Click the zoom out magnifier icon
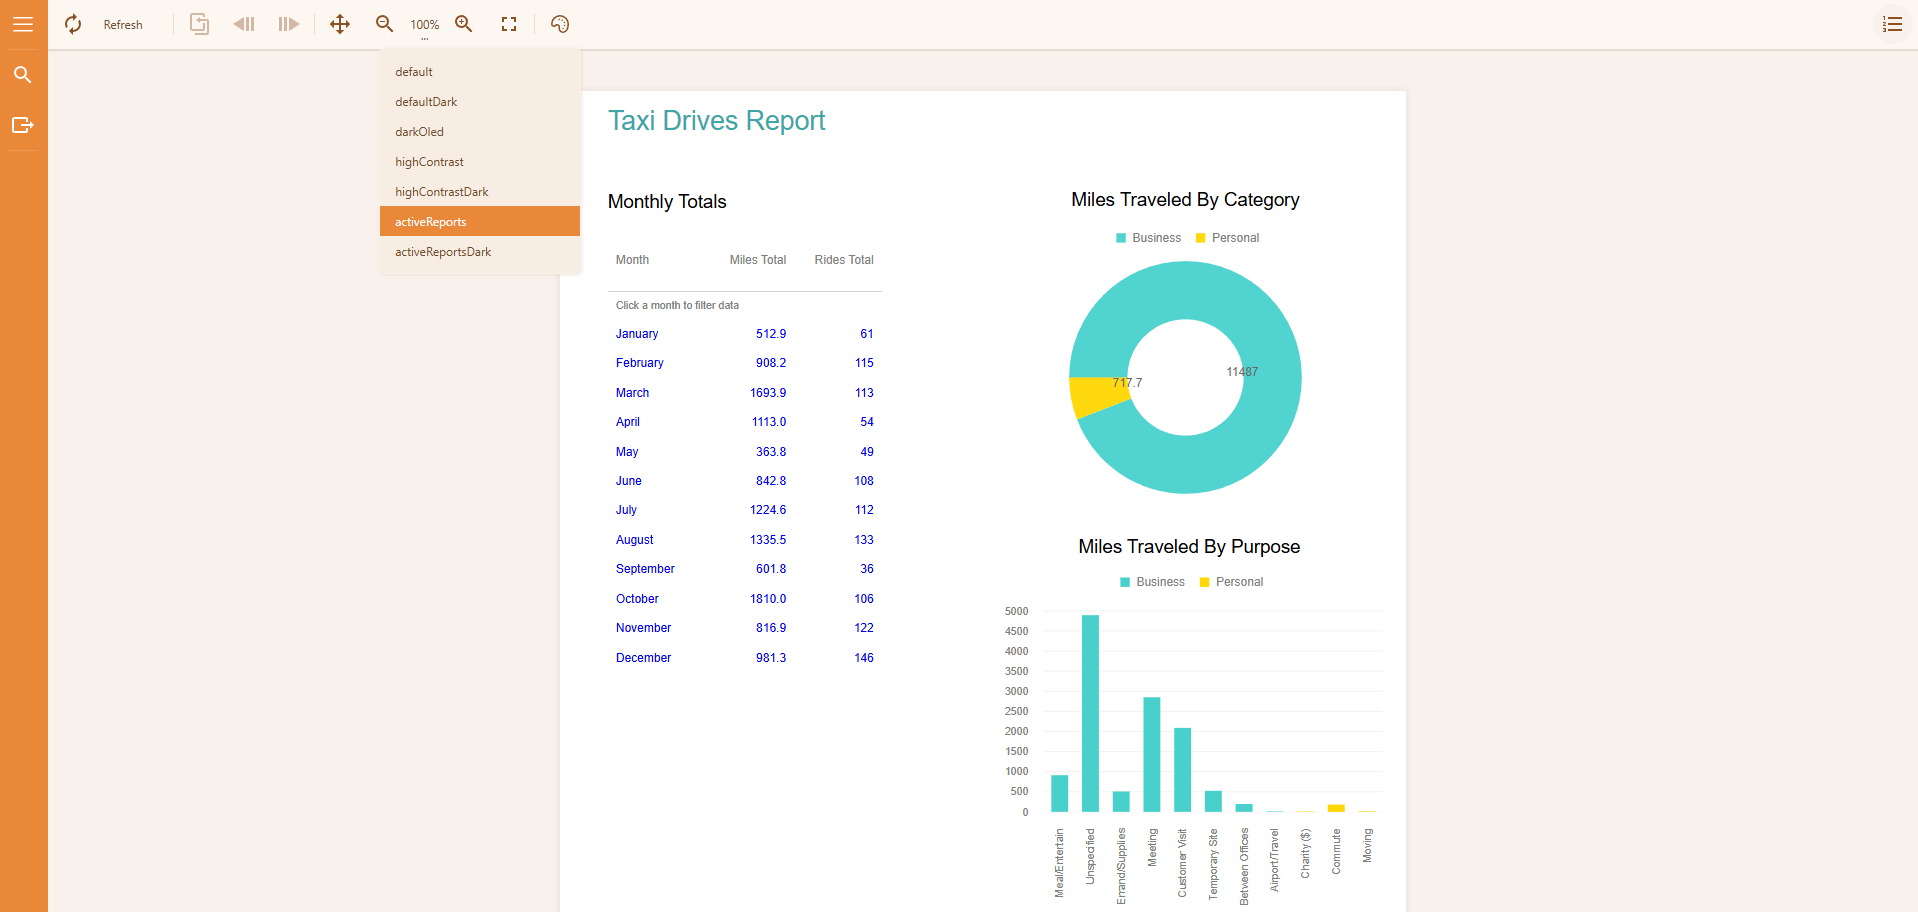This screenshot has height=912, width=1918. coord(384,24)
